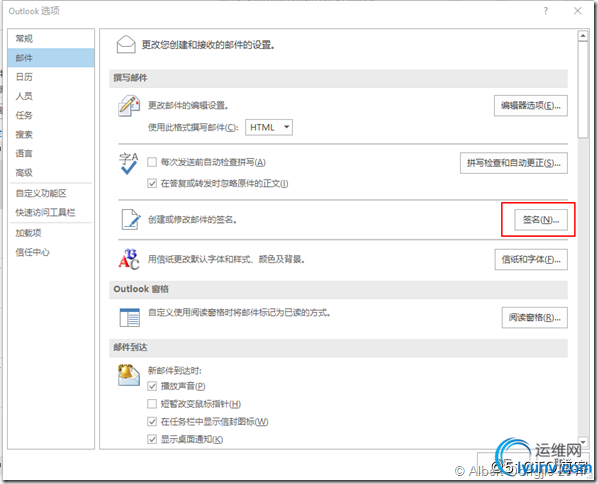This screenshot has width=598, height=484.
Task: Click the 撰写邮件 section header
Action: click(x=338, y=78)
